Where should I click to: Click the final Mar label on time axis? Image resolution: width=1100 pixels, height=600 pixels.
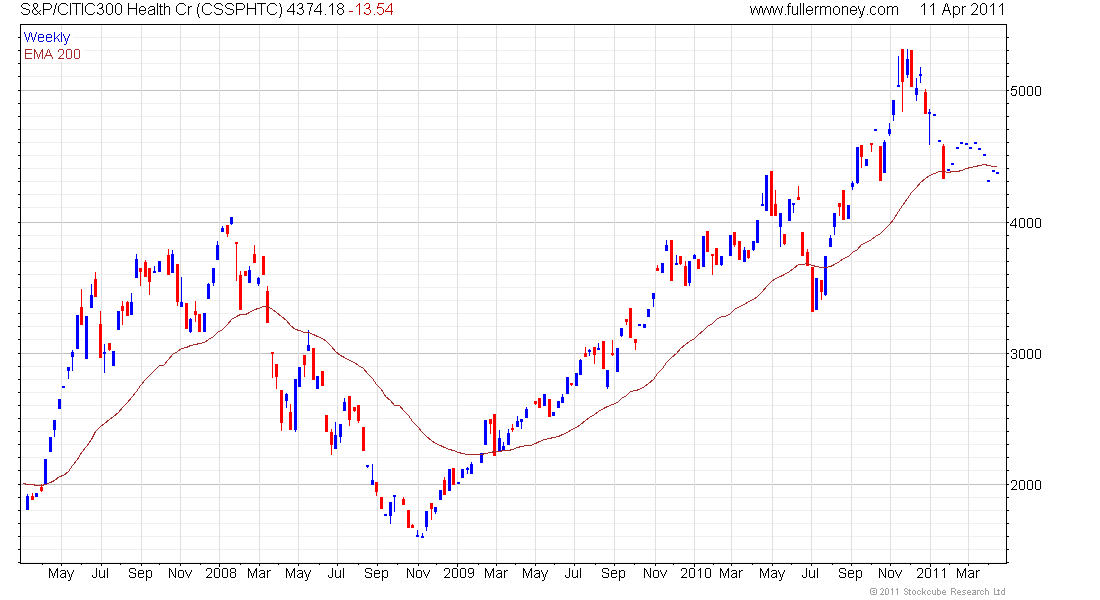pyautogui.click(x=968, y=573)
